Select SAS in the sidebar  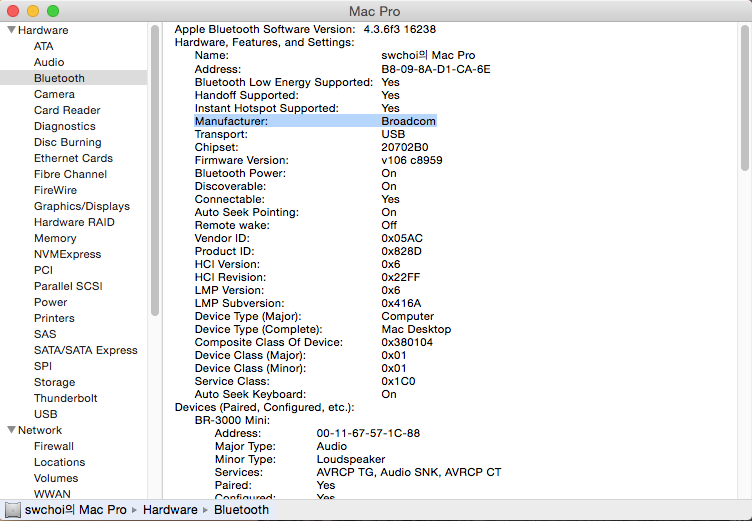(45, 334)
